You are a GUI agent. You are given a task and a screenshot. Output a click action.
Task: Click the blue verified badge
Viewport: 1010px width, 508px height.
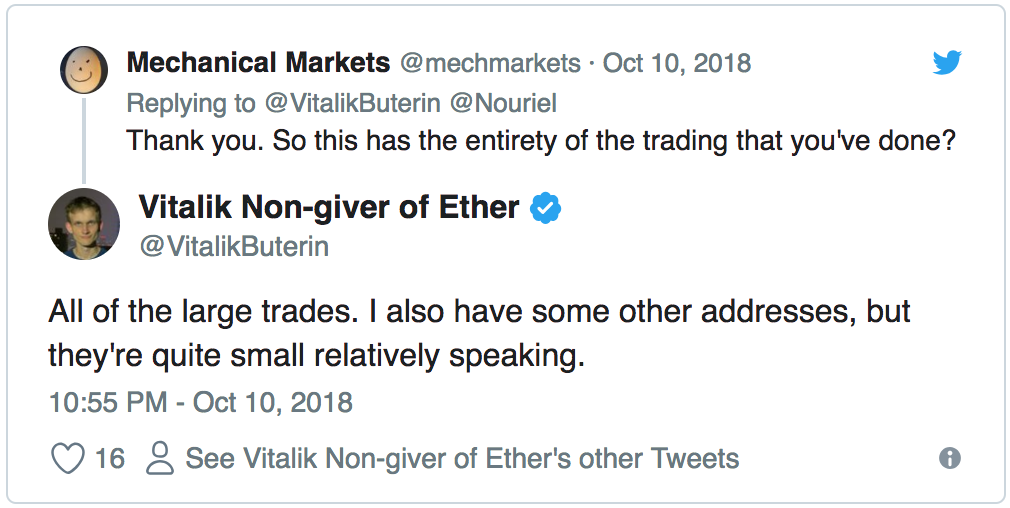(545, 208)
